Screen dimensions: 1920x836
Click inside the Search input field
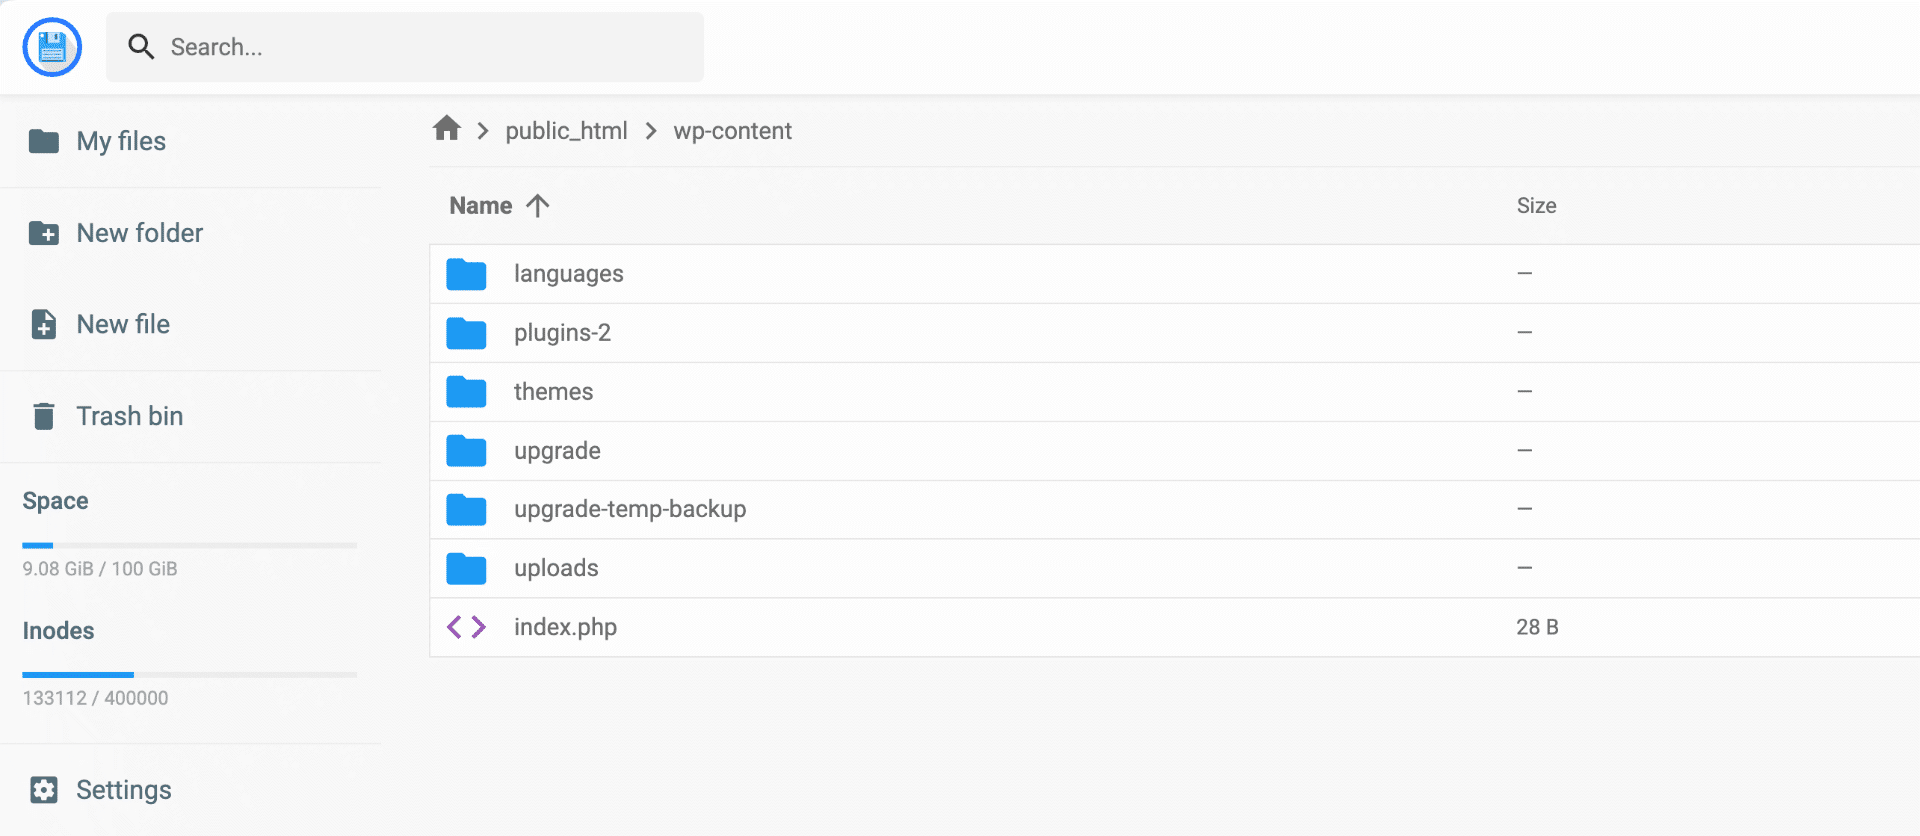pos(405,47)
